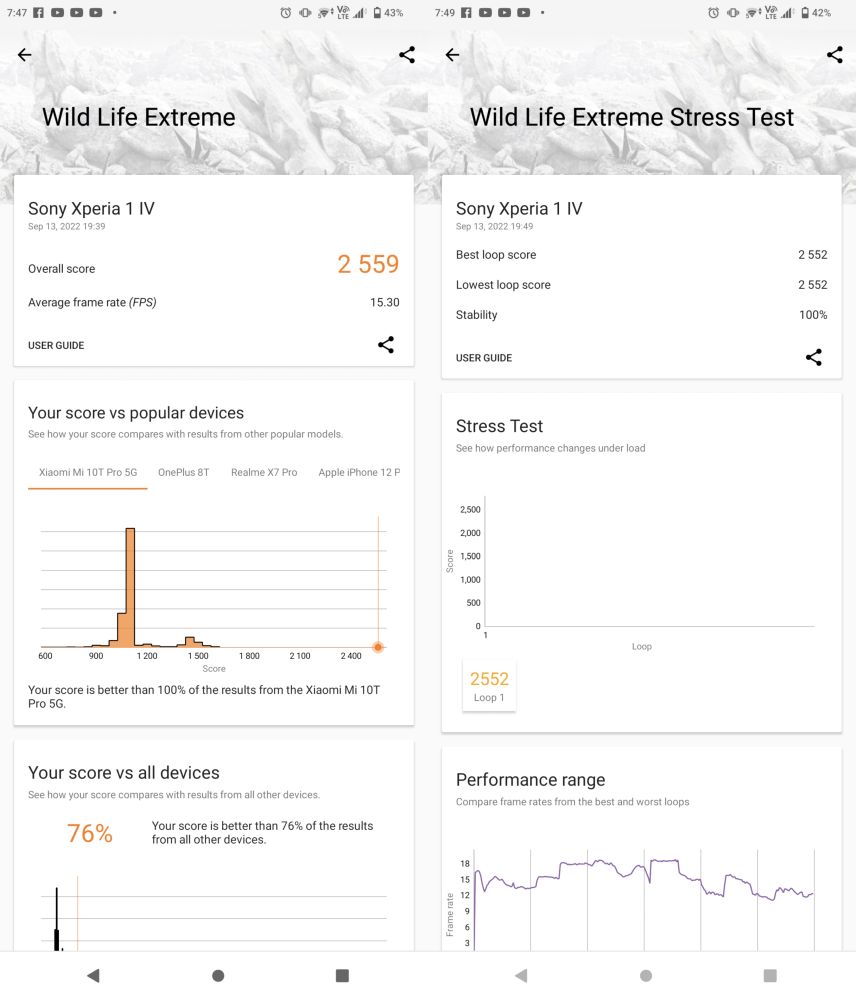Share result beside USER GUIDE in Stability card

click(814, 357)
